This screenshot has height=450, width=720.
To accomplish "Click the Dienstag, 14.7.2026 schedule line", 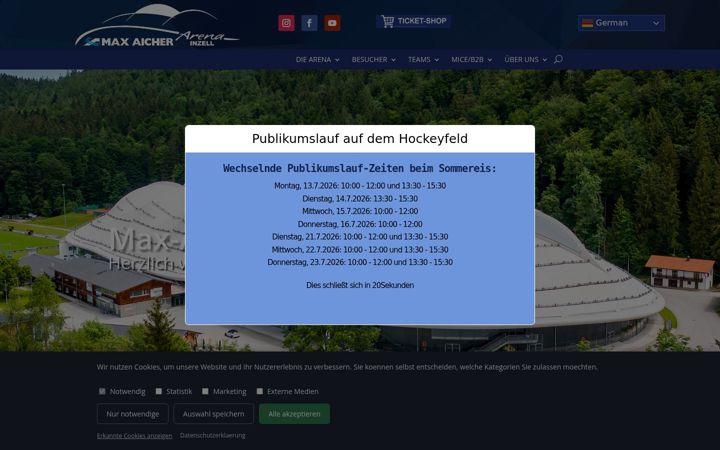I will (x=360, y=199).
